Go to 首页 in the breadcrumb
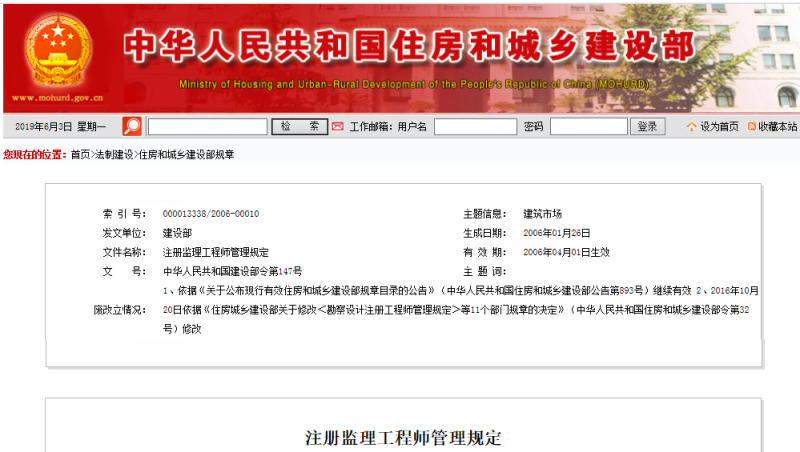 (x=80, y=155)
